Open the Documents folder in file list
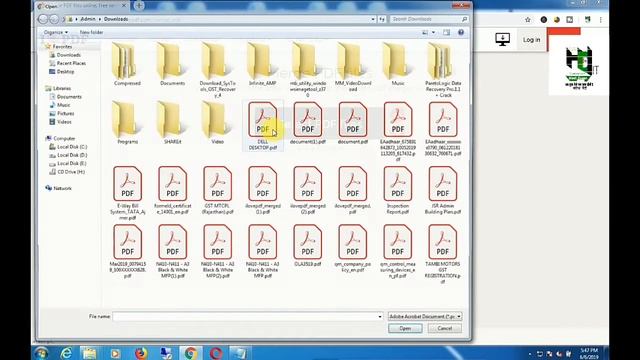Screen dimensions: 640x360 [172, 65]
